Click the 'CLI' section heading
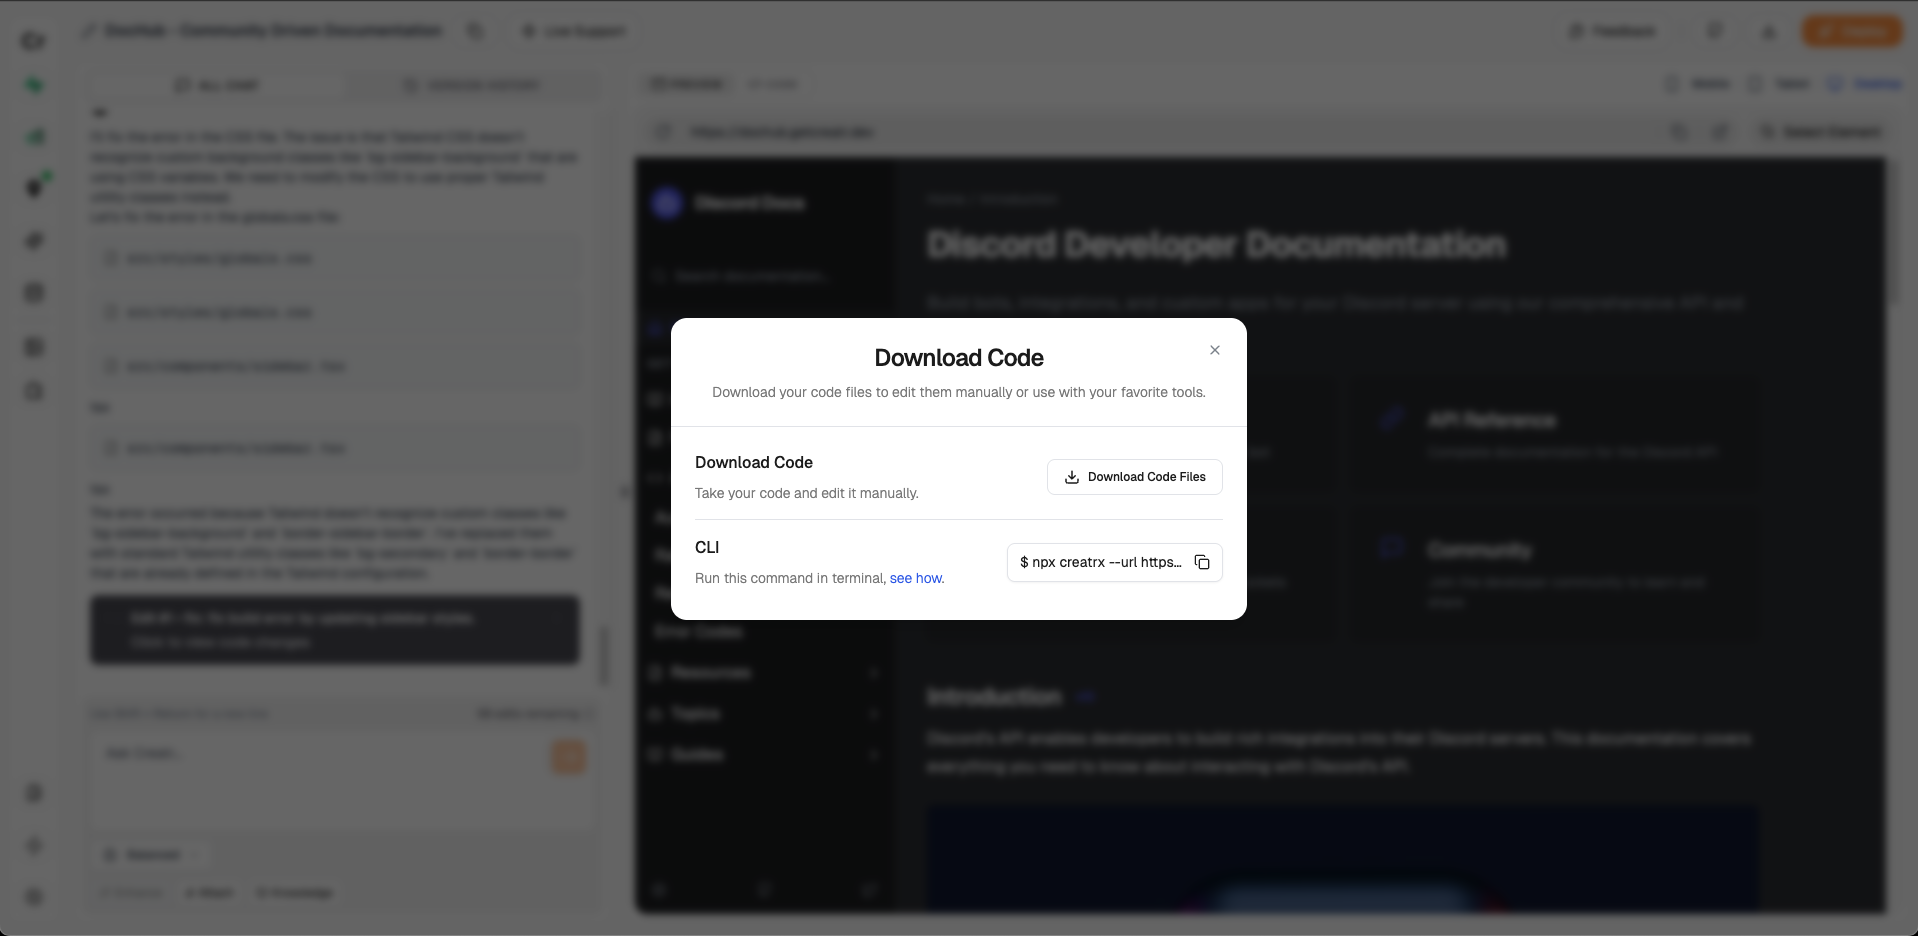 click(707, 547)
